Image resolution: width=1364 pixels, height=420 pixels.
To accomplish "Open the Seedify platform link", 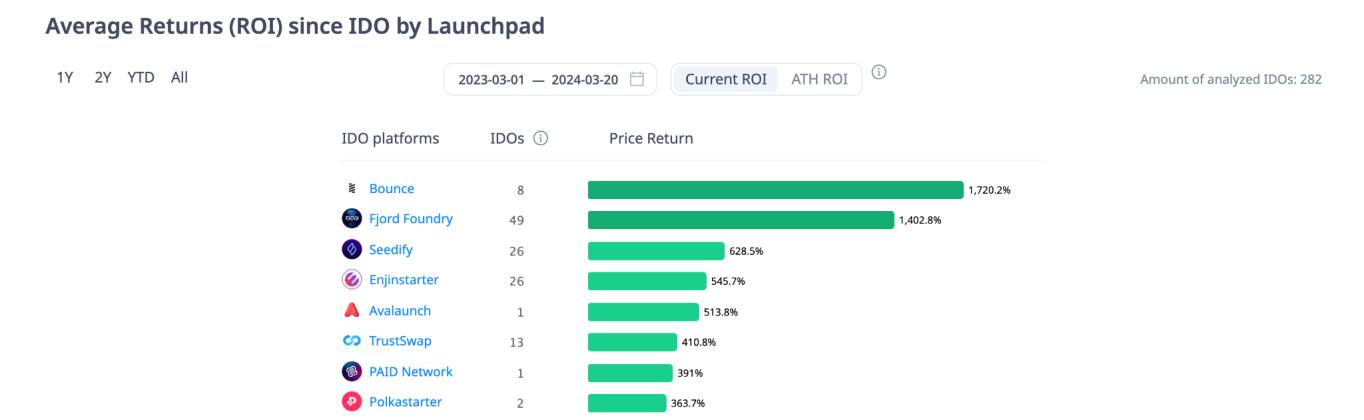I will [391, 250].
